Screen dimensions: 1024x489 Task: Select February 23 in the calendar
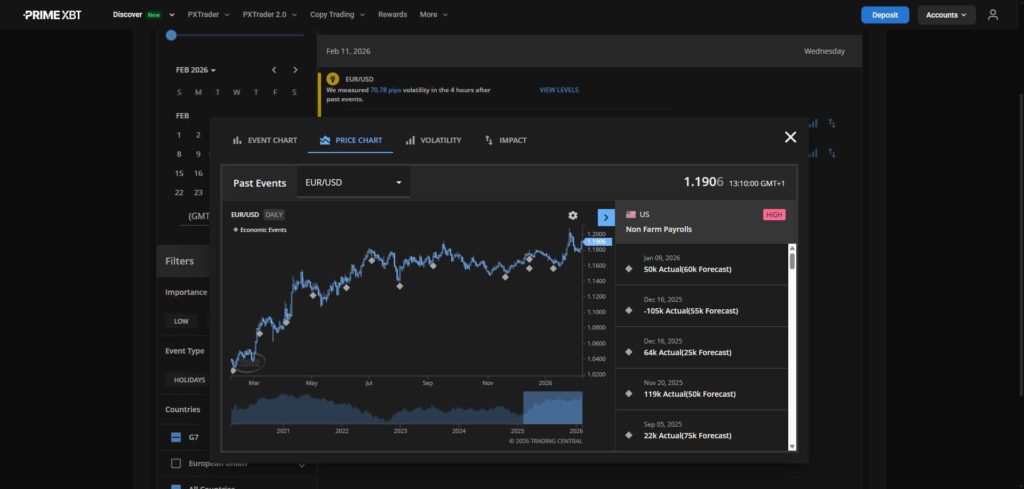(x=198, y=193)
